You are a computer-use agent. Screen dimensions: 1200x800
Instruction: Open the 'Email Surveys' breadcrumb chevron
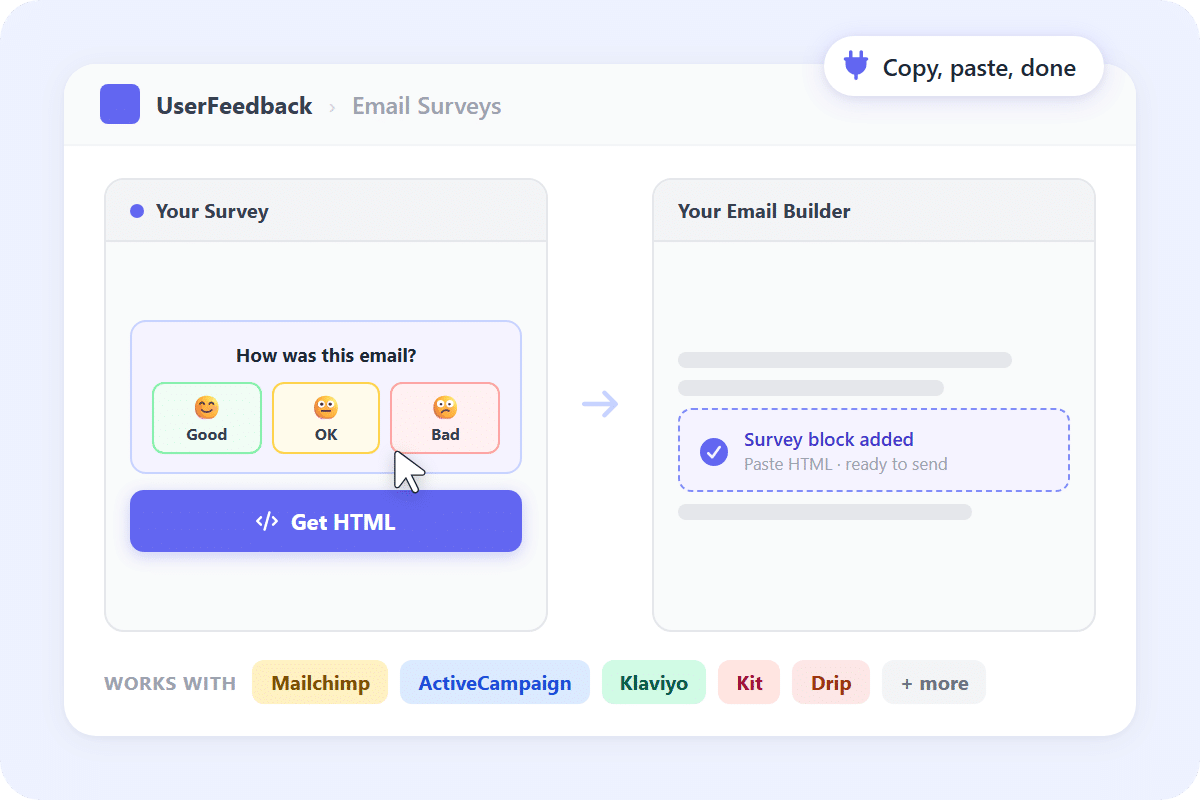pyautogui.click(x=334, y=105)
